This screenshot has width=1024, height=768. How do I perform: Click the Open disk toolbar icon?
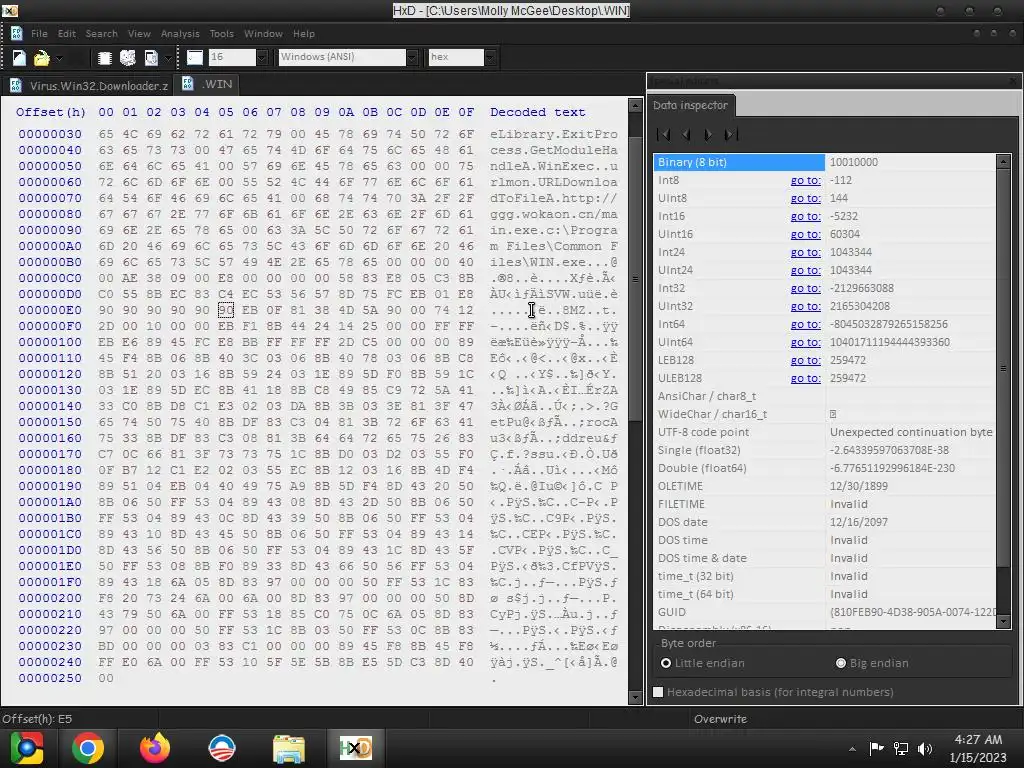coord(128,57)
